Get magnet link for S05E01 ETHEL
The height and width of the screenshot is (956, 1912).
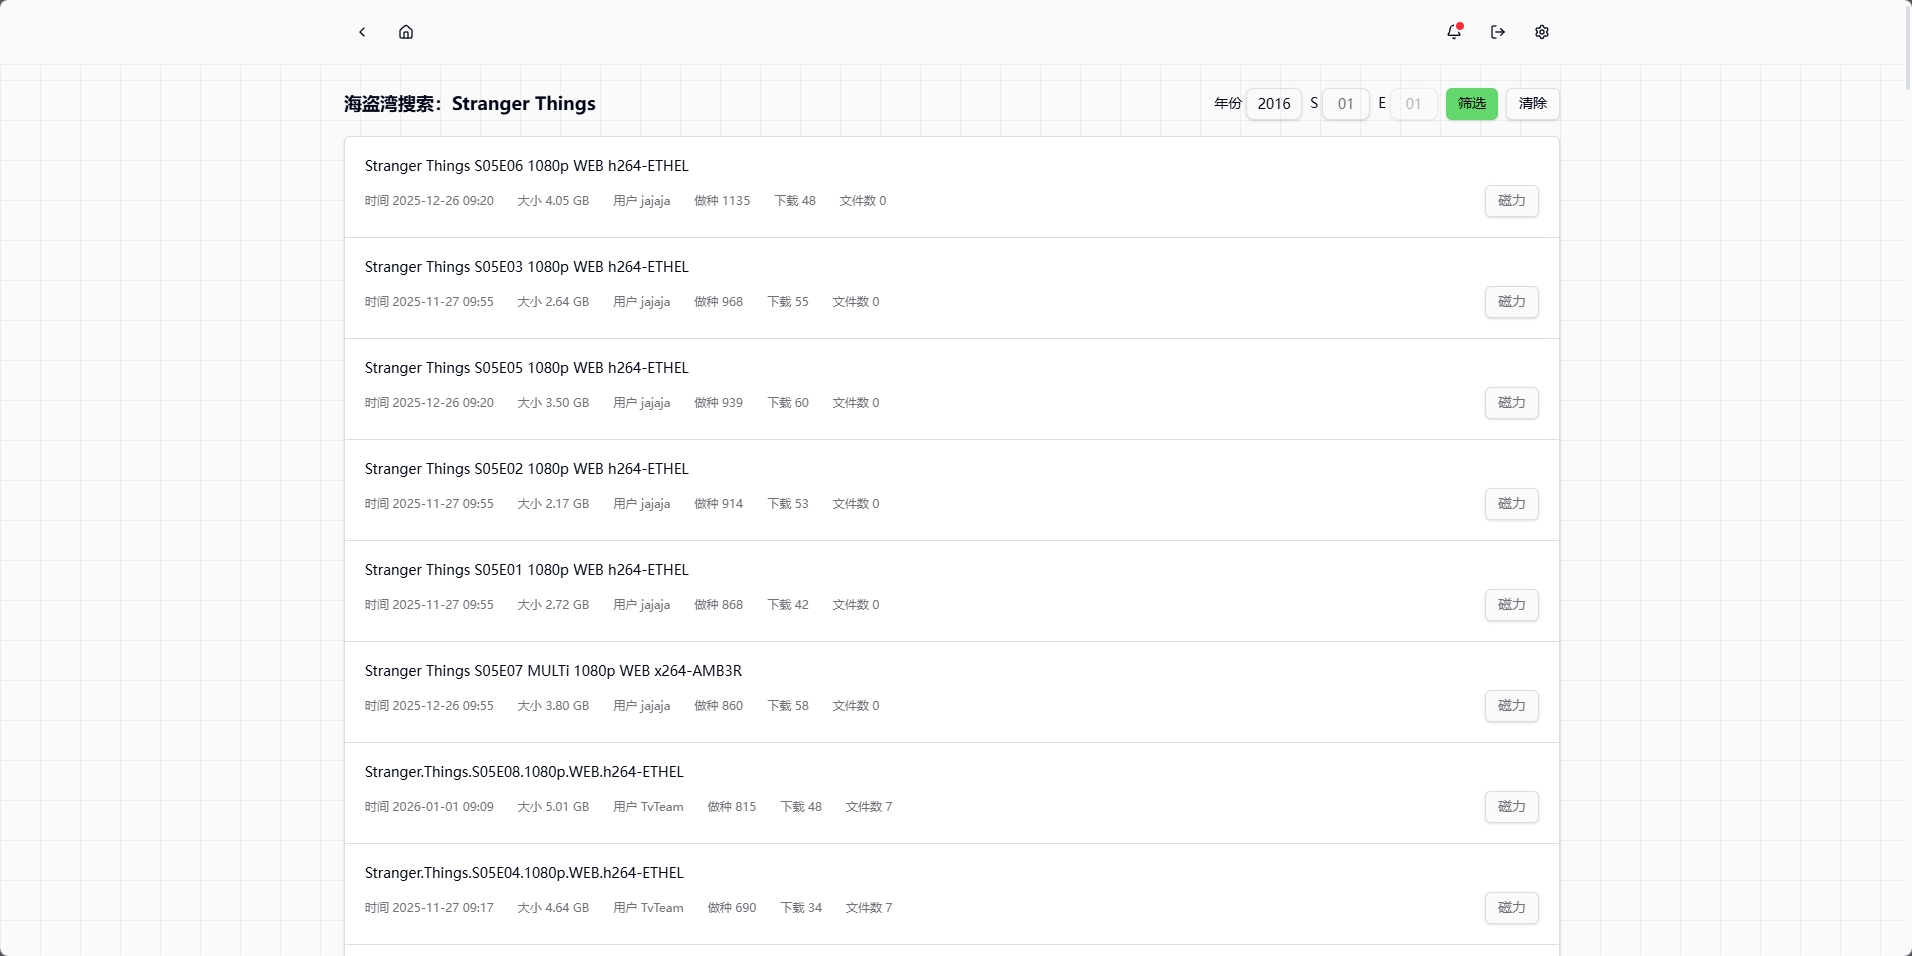1512,605
